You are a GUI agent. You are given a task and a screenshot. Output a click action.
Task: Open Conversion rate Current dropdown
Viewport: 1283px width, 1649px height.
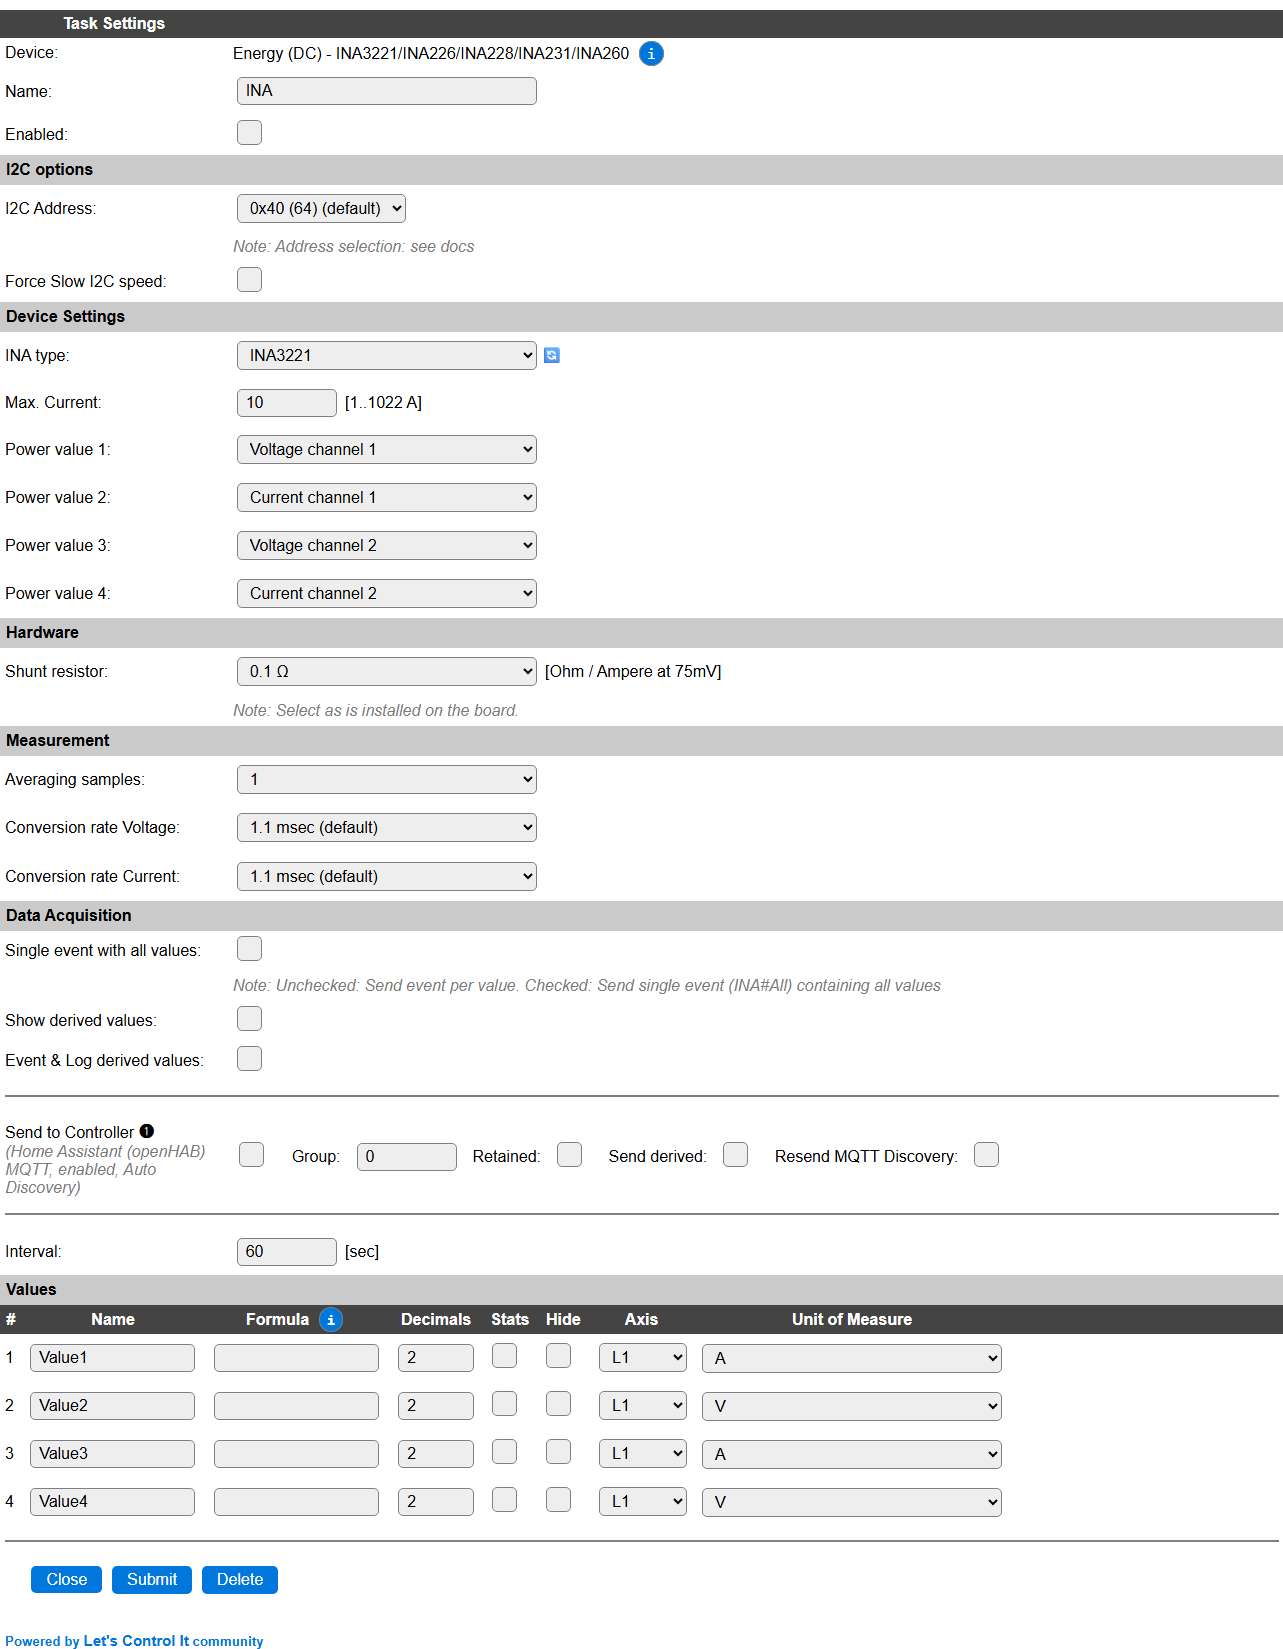coord(387,877)
